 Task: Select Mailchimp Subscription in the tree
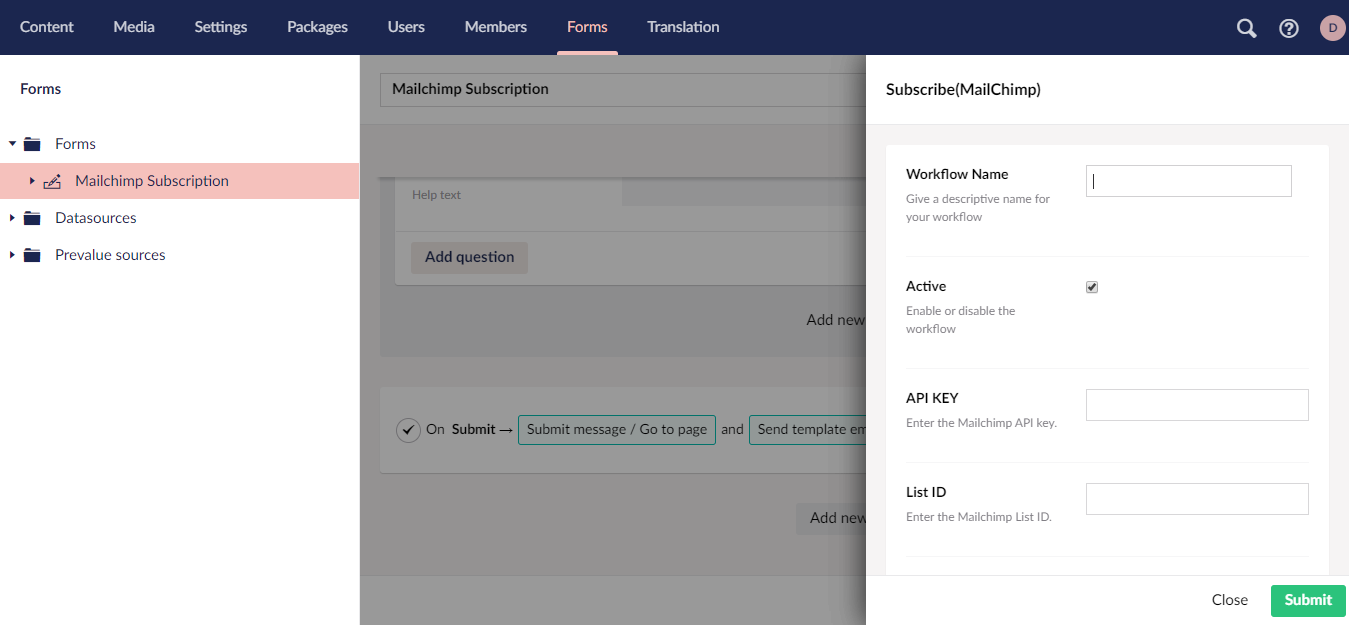(152, 181)
